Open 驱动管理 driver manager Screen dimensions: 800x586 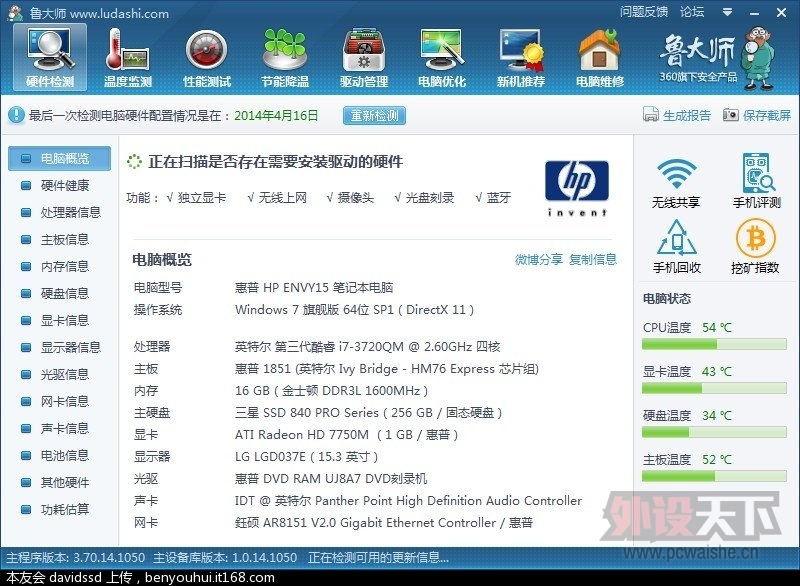coord(364,58)
